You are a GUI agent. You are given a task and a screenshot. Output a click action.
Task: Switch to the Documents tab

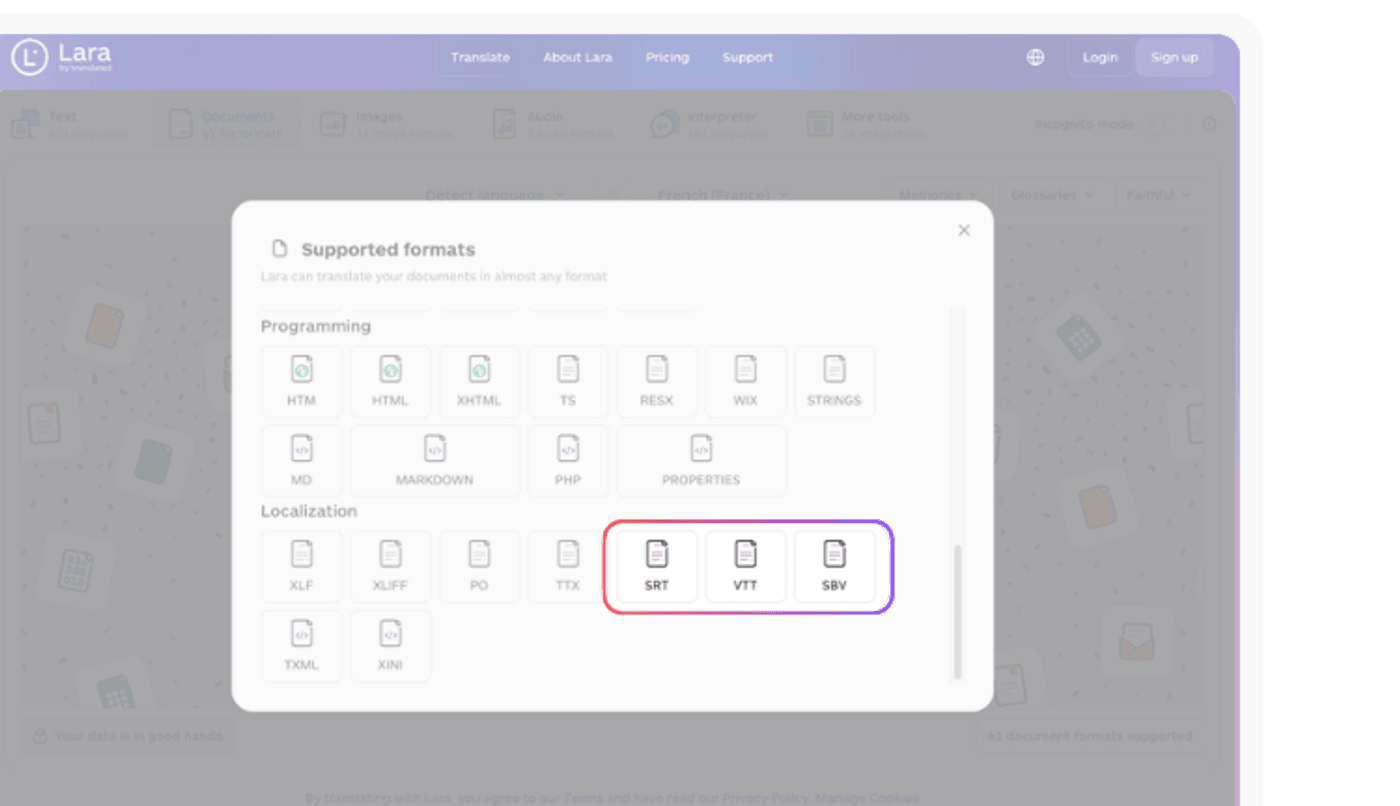(225, 125)
